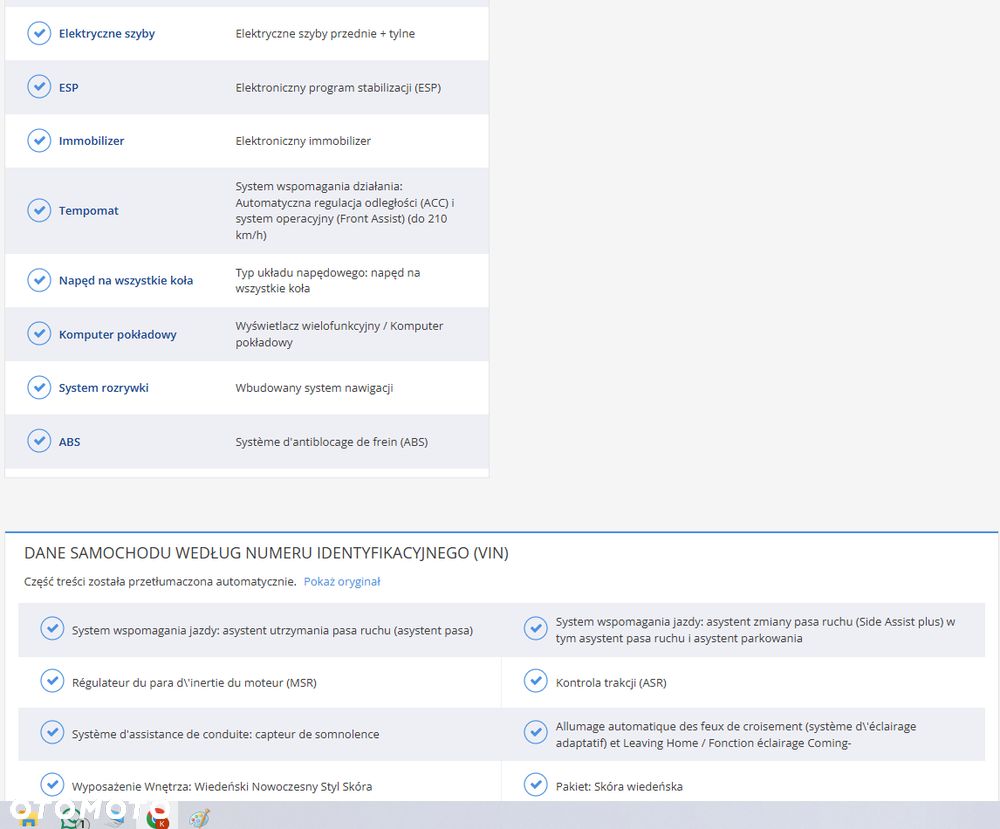Click checkmark beside Régulateur MSR entry

(52, 681)
